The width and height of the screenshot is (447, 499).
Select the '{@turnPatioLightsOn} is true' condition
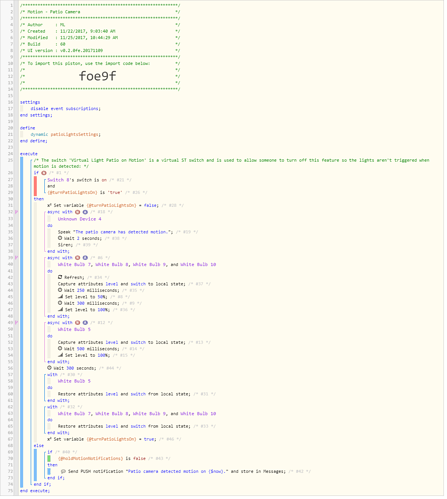[x=85, y=193]
